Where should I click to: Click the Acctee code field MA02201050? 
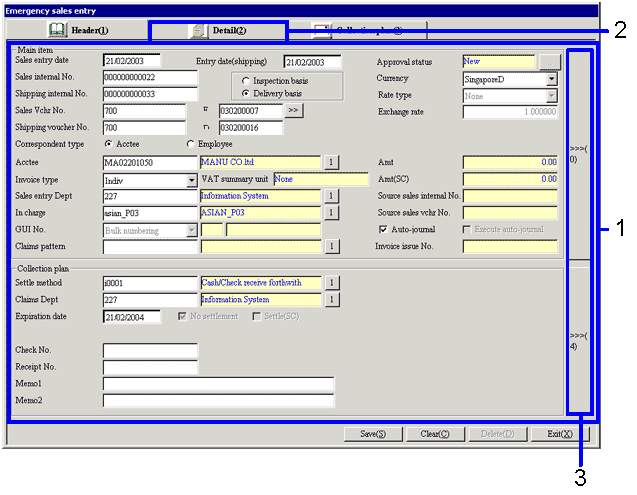click(x=150, y=163)
